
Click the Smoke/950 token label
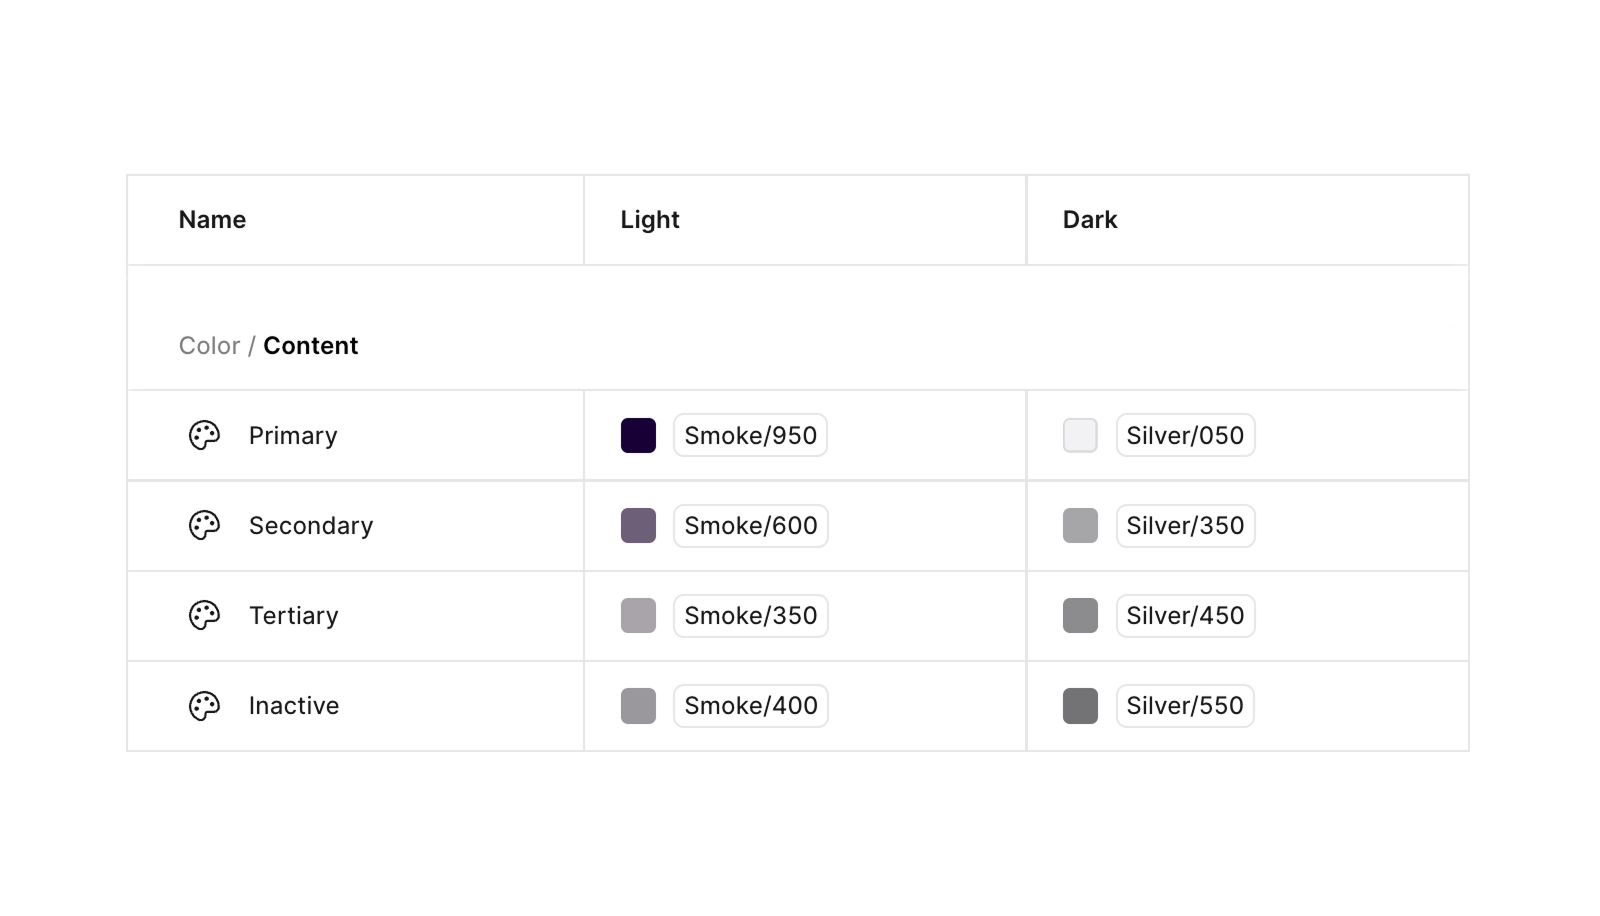coord(750,436)
